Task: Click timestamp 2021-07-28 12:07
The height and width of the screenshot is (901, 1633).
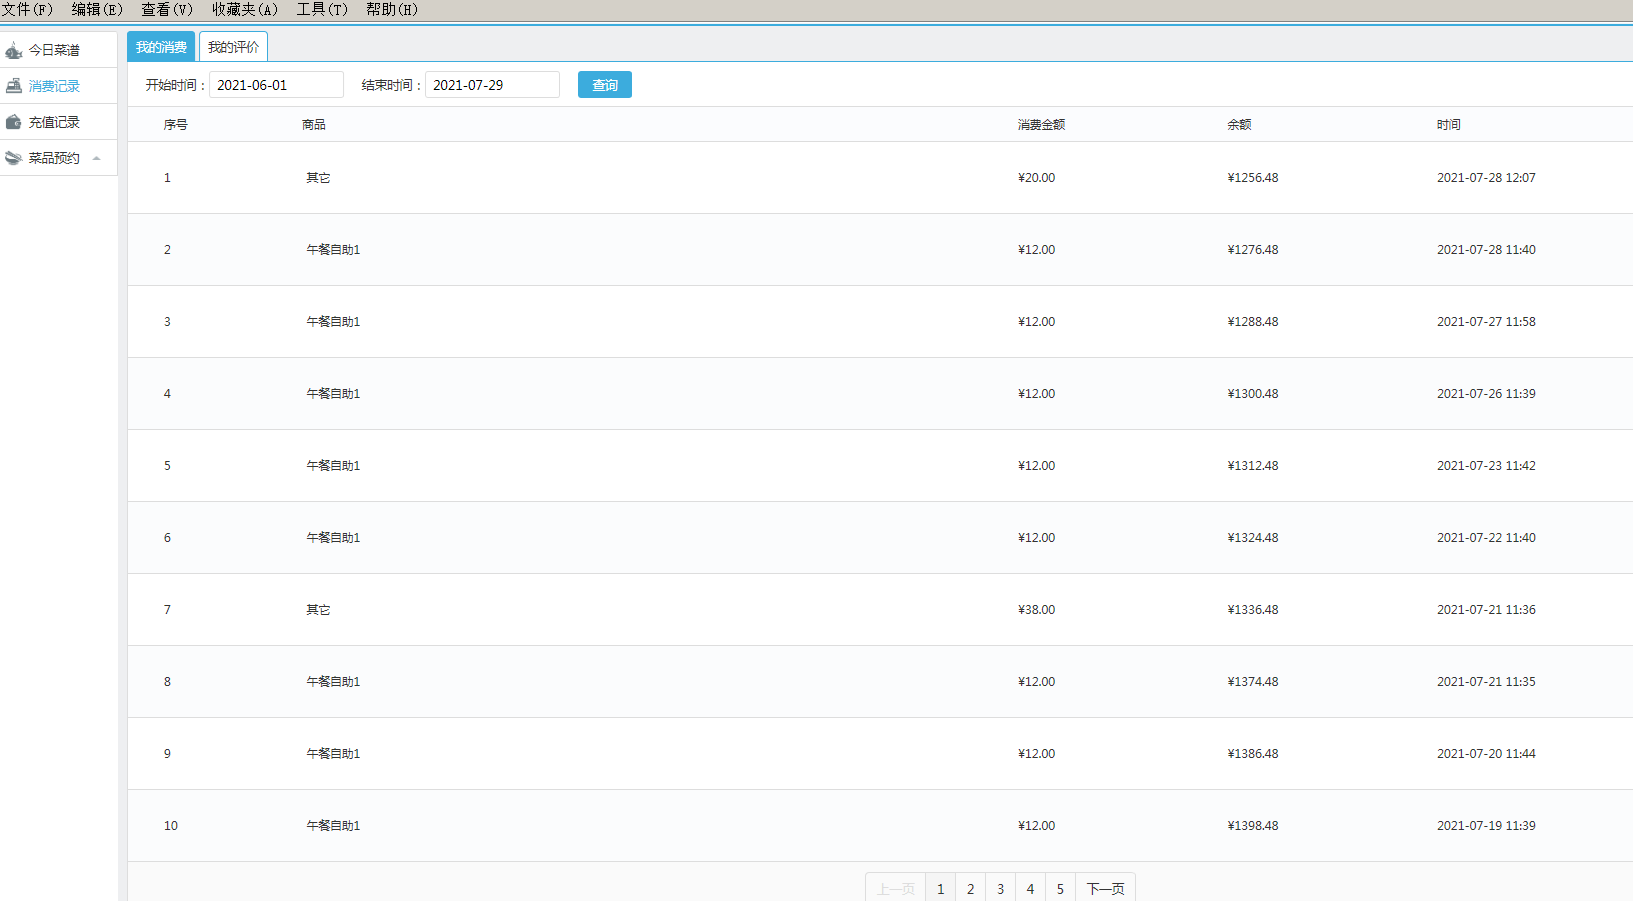Action: (1486, 178)
